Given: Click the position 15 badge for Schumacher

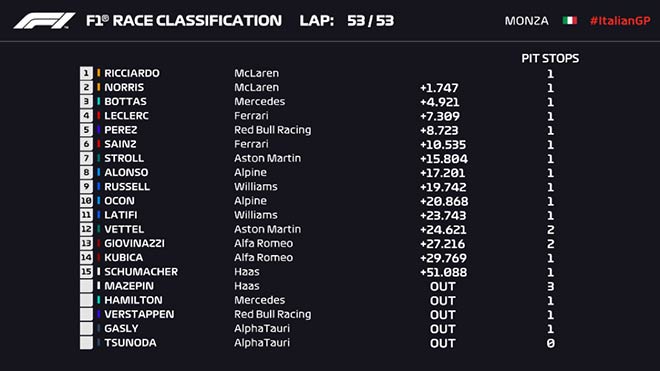Looking at the screenshot, I should (86, 272).
